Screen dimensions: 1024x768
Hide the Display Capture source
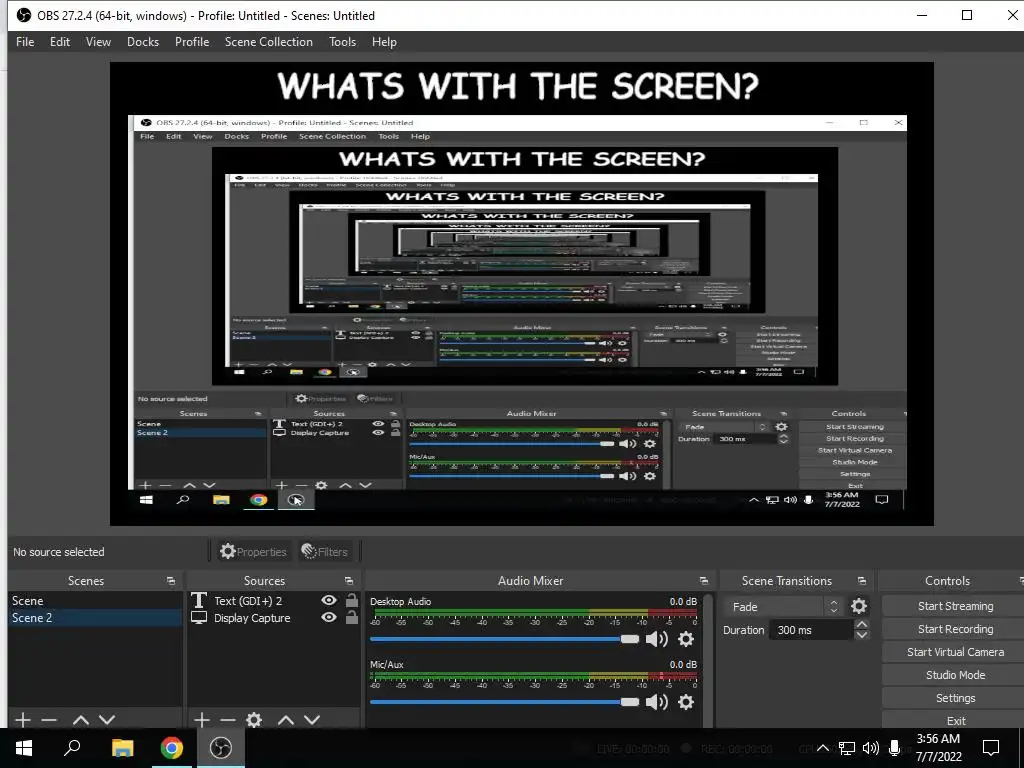click(x=329, y=617)
